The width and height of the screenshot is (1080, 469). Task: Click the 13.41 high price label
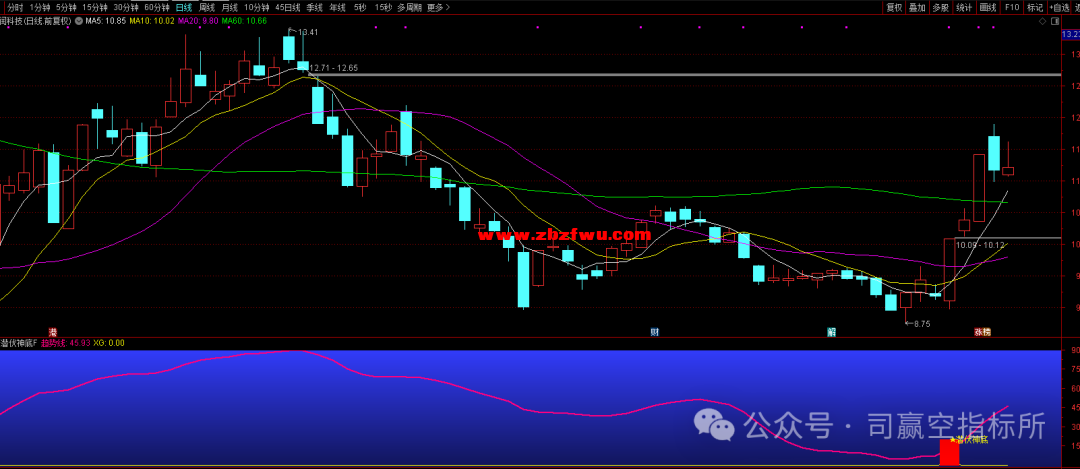click(x=308, y=32)
